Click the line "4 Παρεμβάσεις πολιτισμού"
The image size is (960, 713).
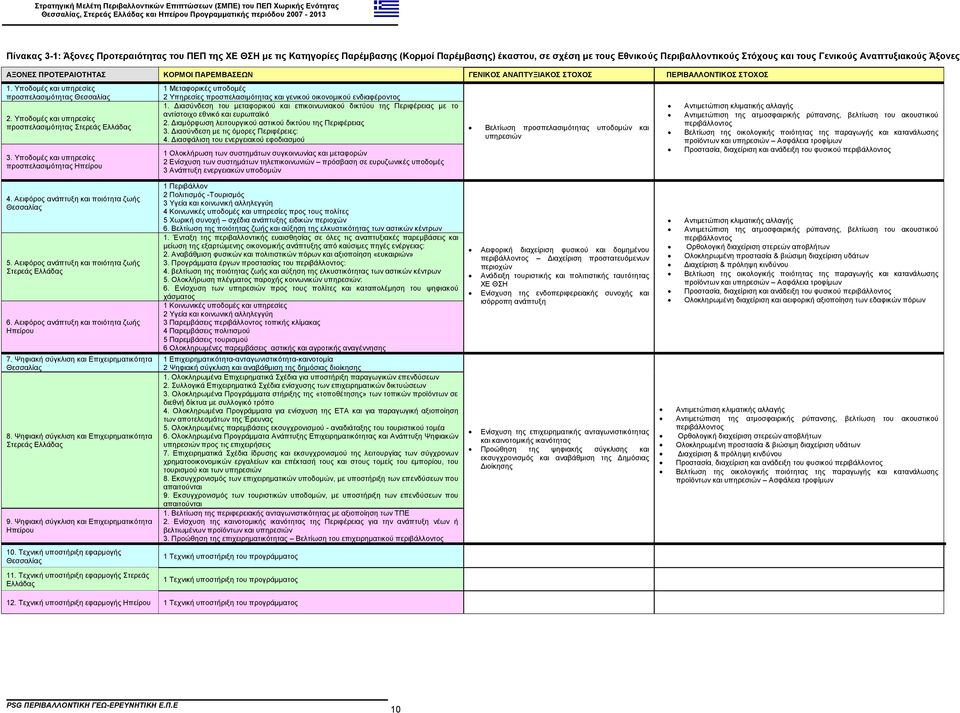pos(206,330)
